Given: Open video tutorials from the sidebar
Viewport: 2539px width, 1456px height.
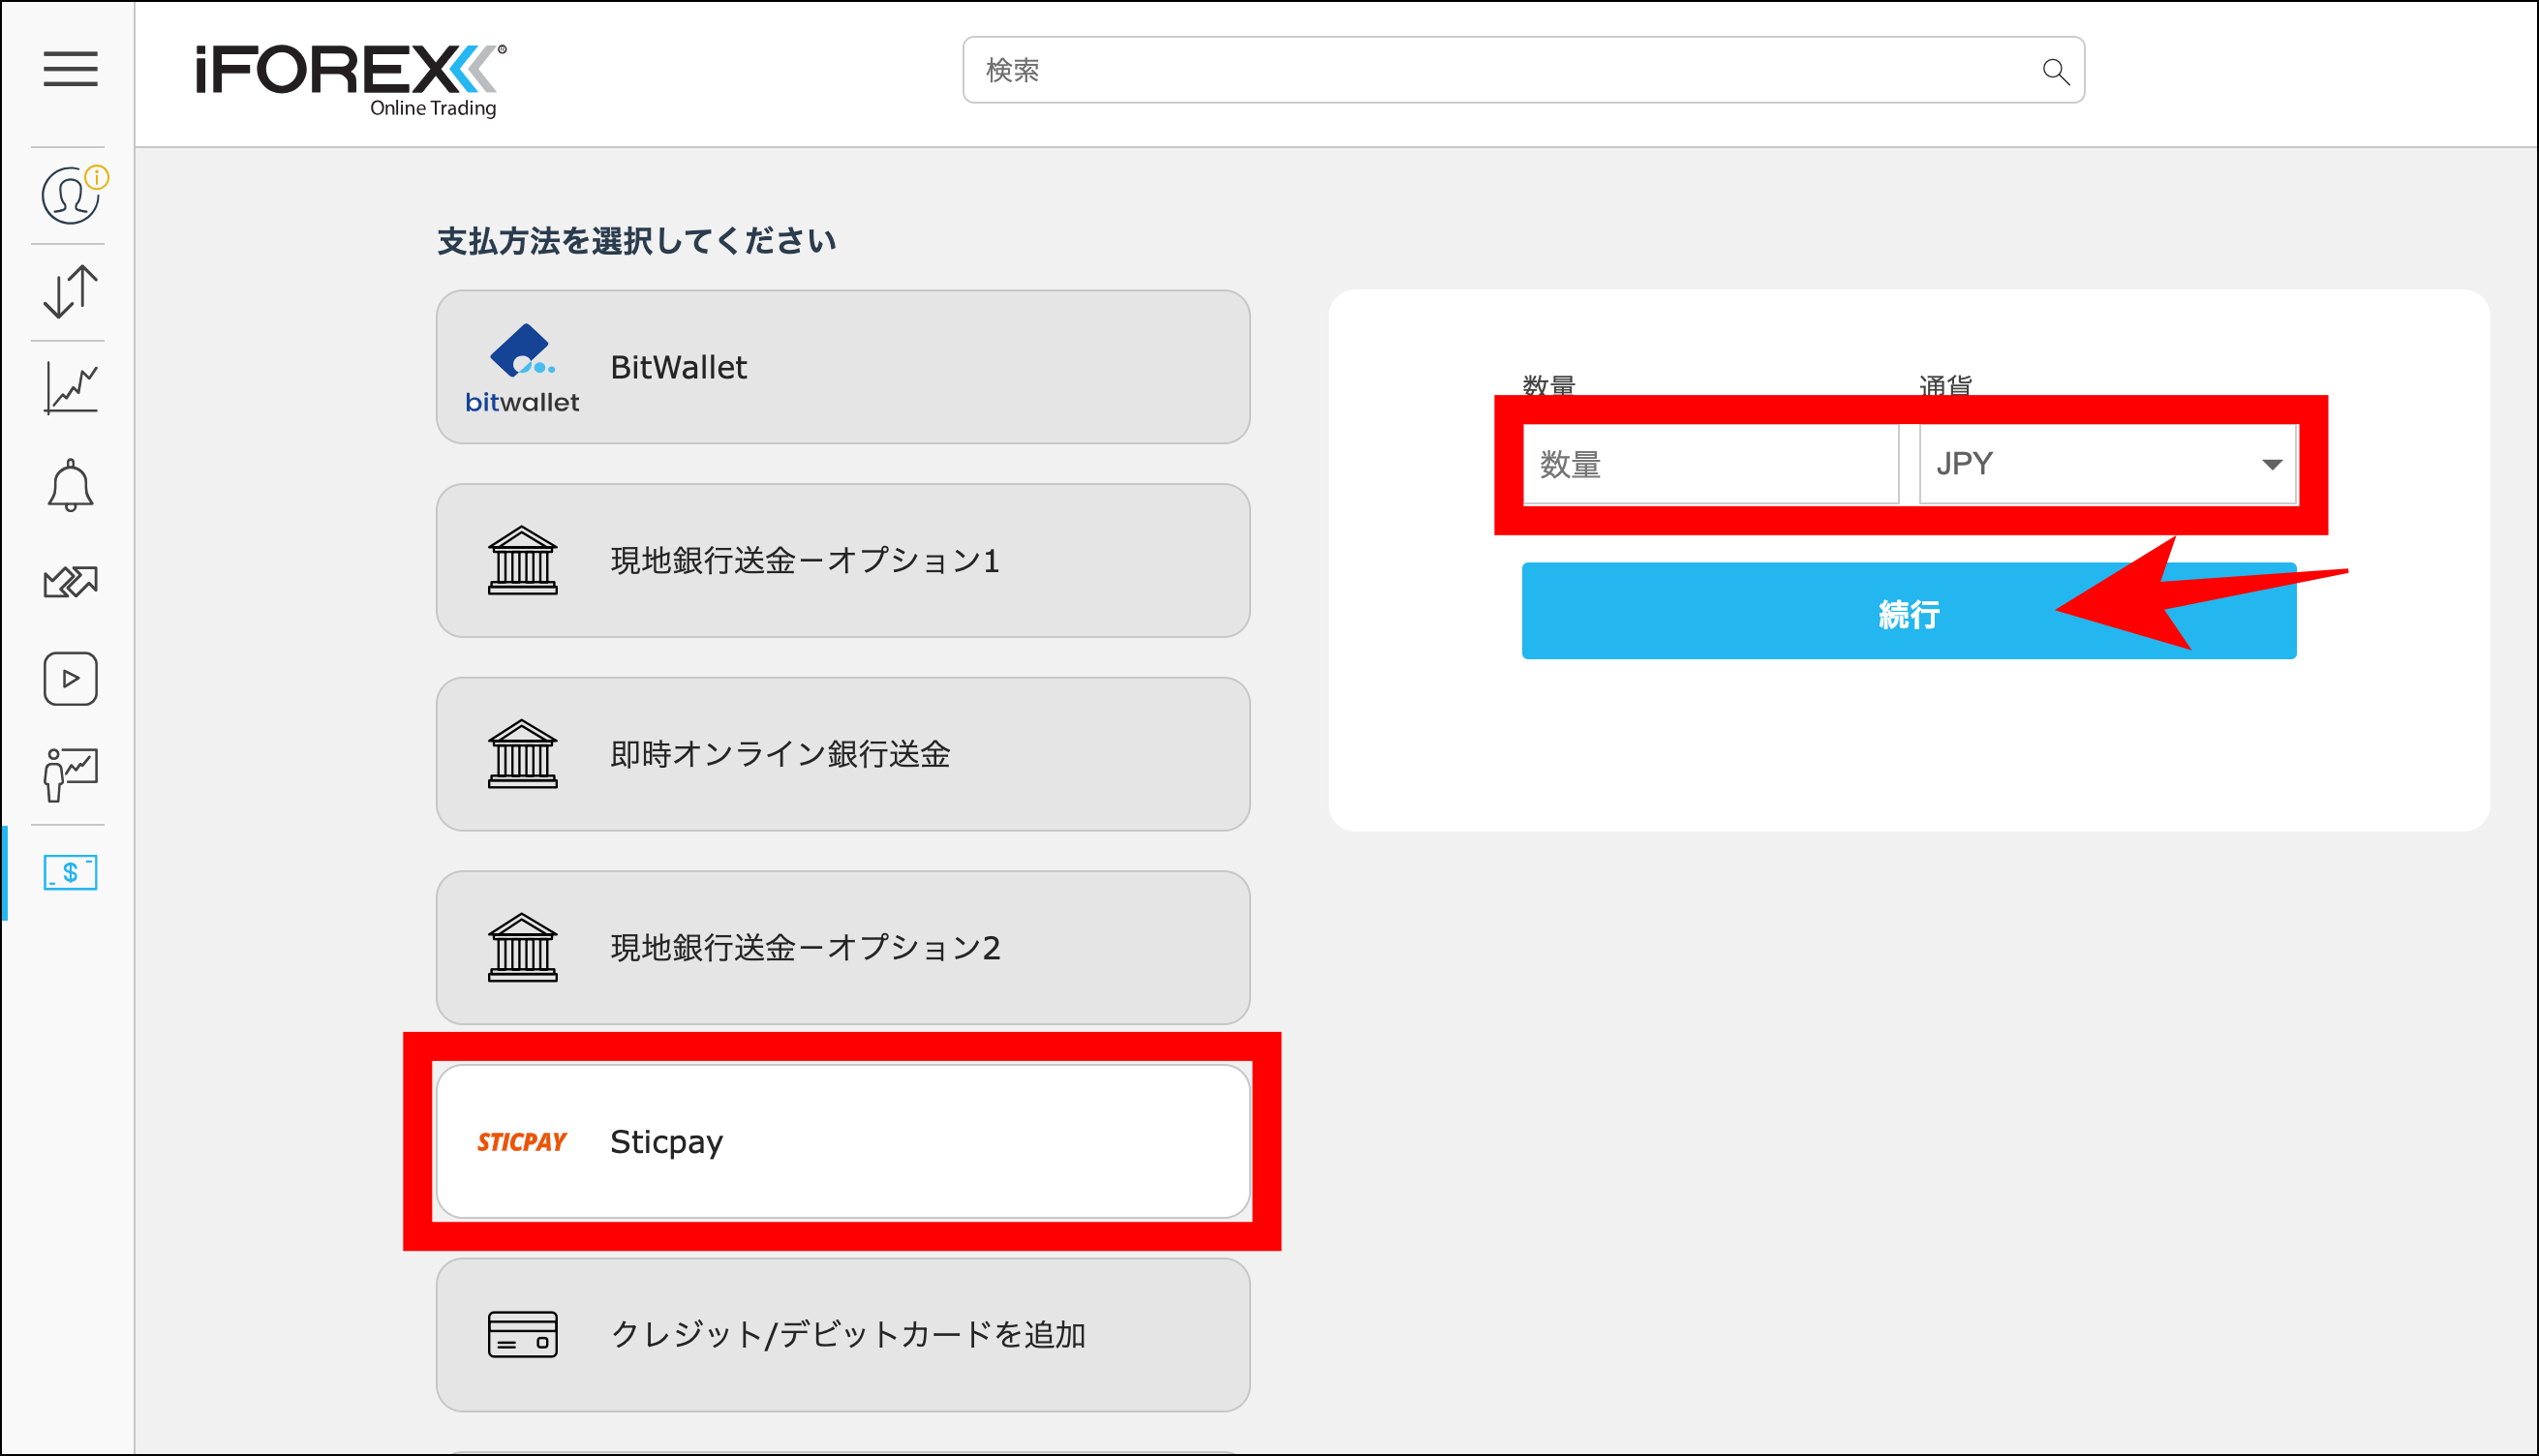Looking at the screenshot, I should [x=69, y=678].
